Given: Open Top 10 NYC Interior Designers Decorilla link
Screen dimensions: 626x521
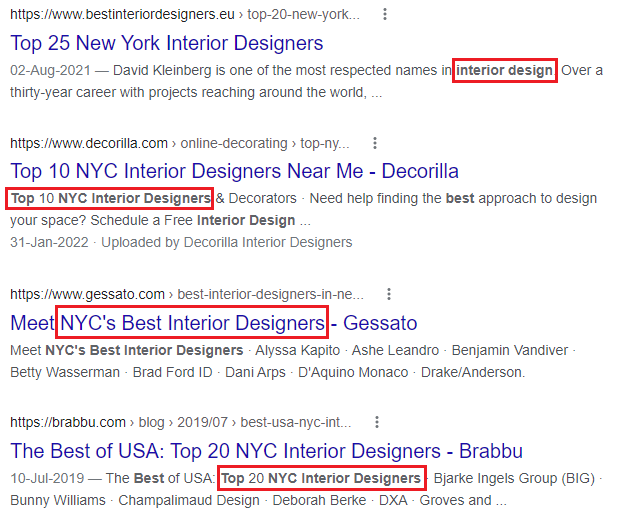Looking at the screenshot, I should [x=234, y=171].
